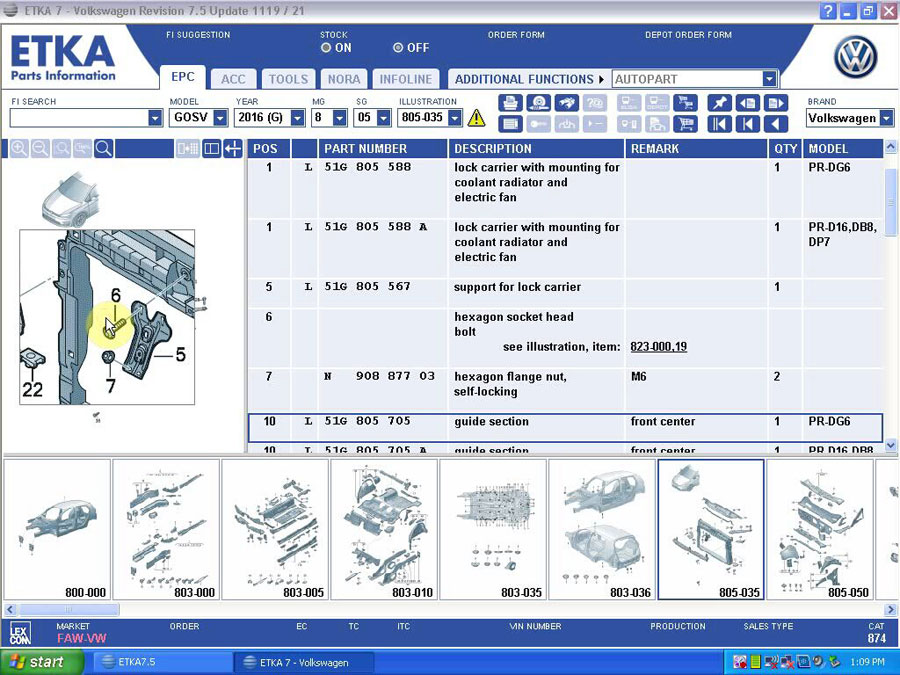Viewport: 900px width, 675px height.
Task: Click the yellow warning triangle icon
Action: pyautogui.click(x=476, y=118)
